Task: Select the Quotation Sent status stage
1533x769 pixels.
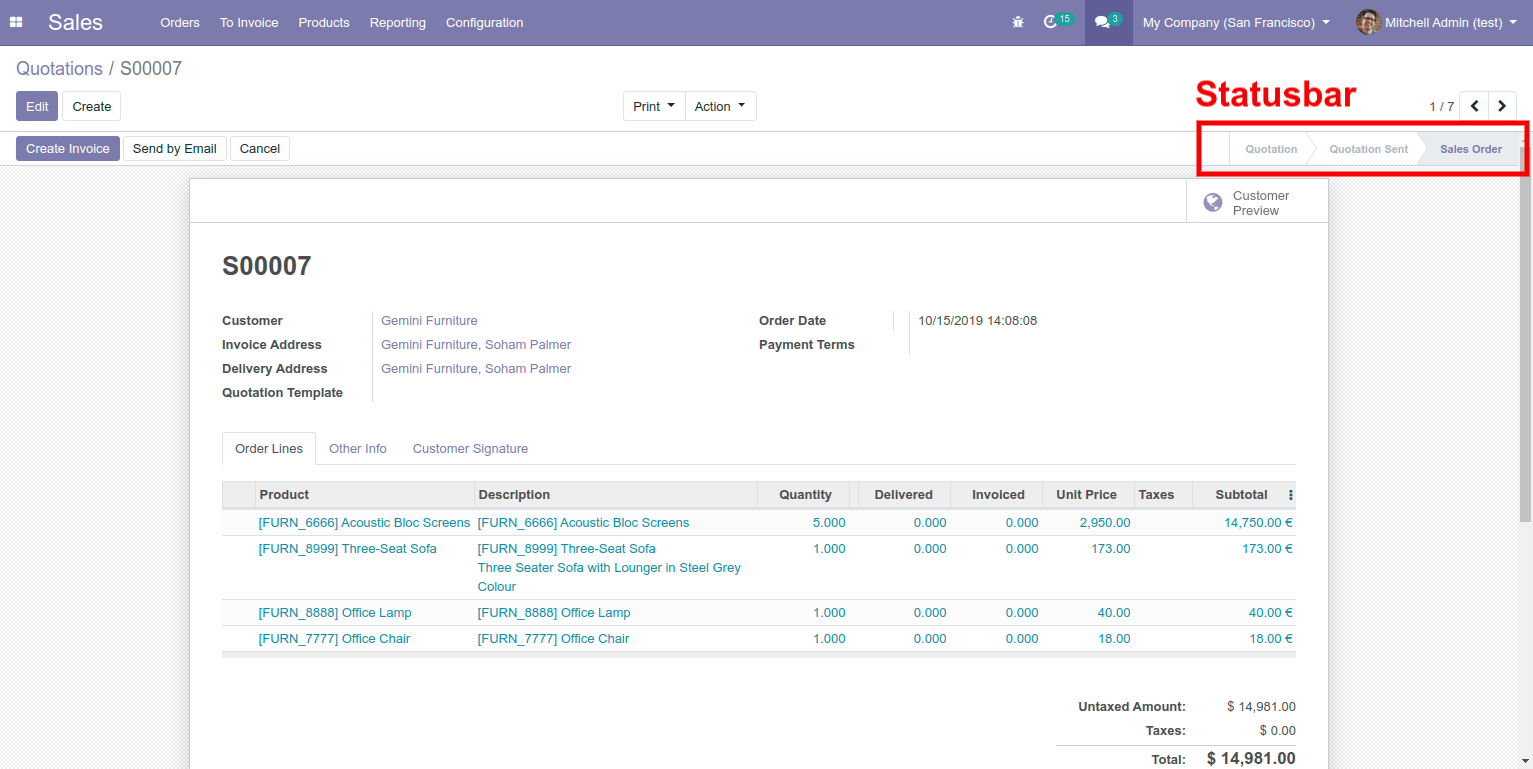Action: pos(1368,149)
